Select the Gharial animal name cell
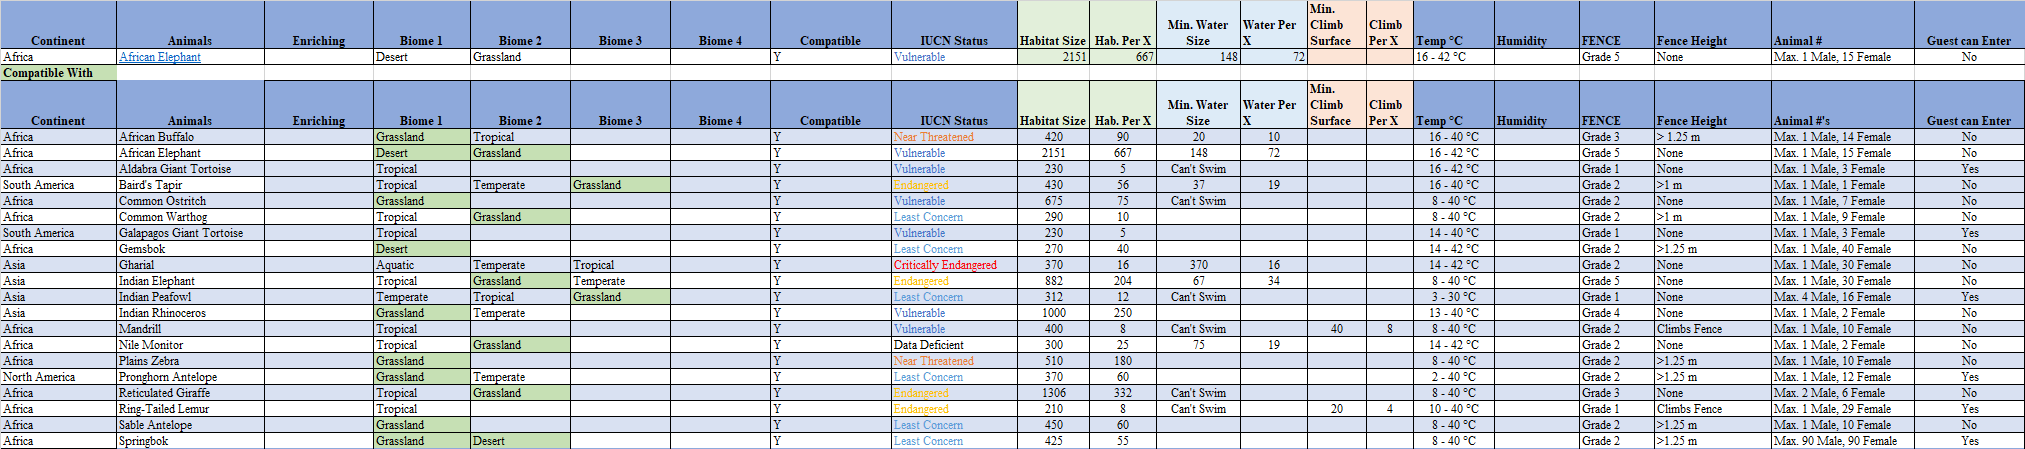Viewport: 2025px width, 449px height. (x=137, y=265)
